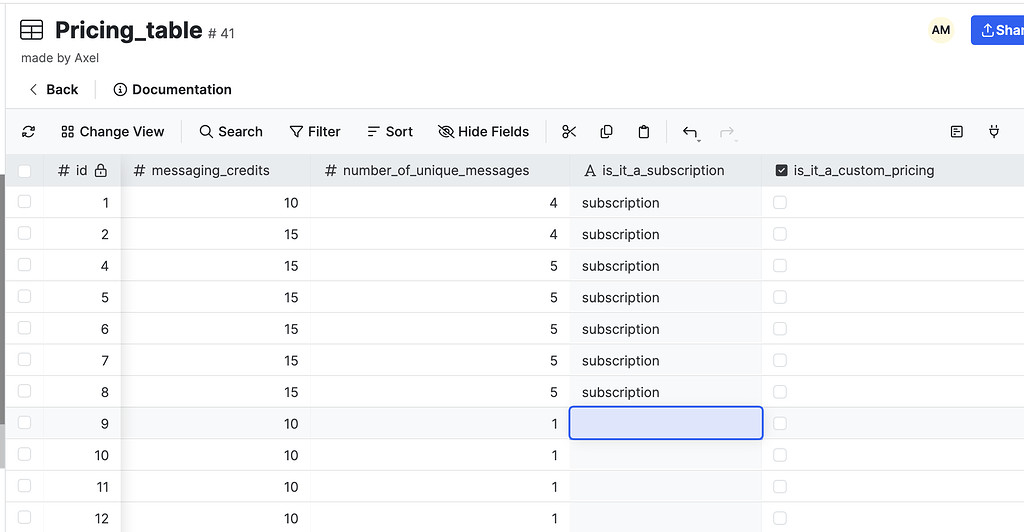Viewport: 1024px width, 532px height.
Task: Open the Hide Fields menu
Action: point(484,132)
